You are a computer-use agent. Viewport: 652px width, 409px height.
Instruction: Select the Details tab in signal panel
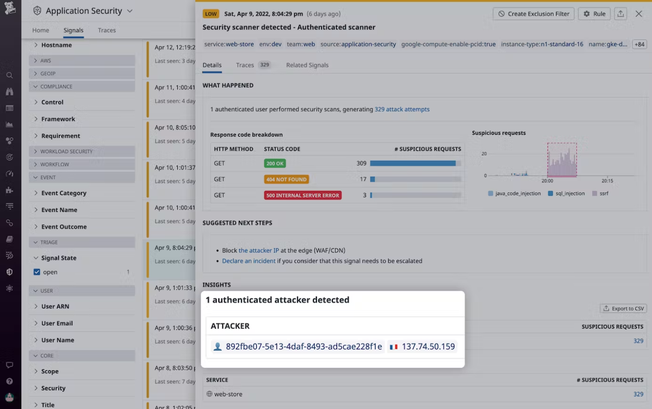click(212, 65)
